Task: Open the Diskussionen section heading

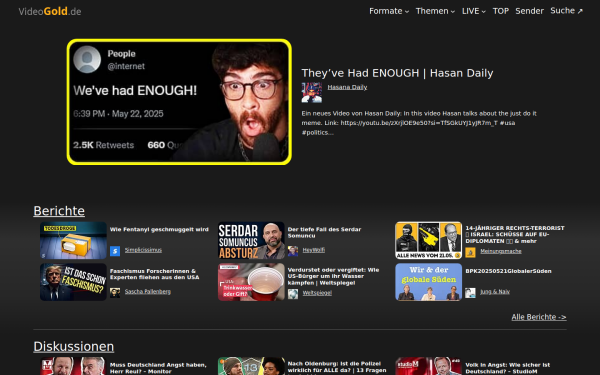Action: click(73, 346)
